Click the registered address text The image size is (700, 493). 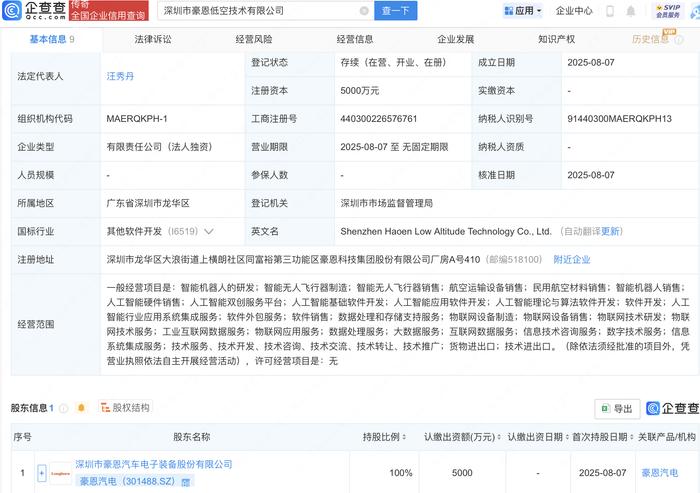point(293,259)
